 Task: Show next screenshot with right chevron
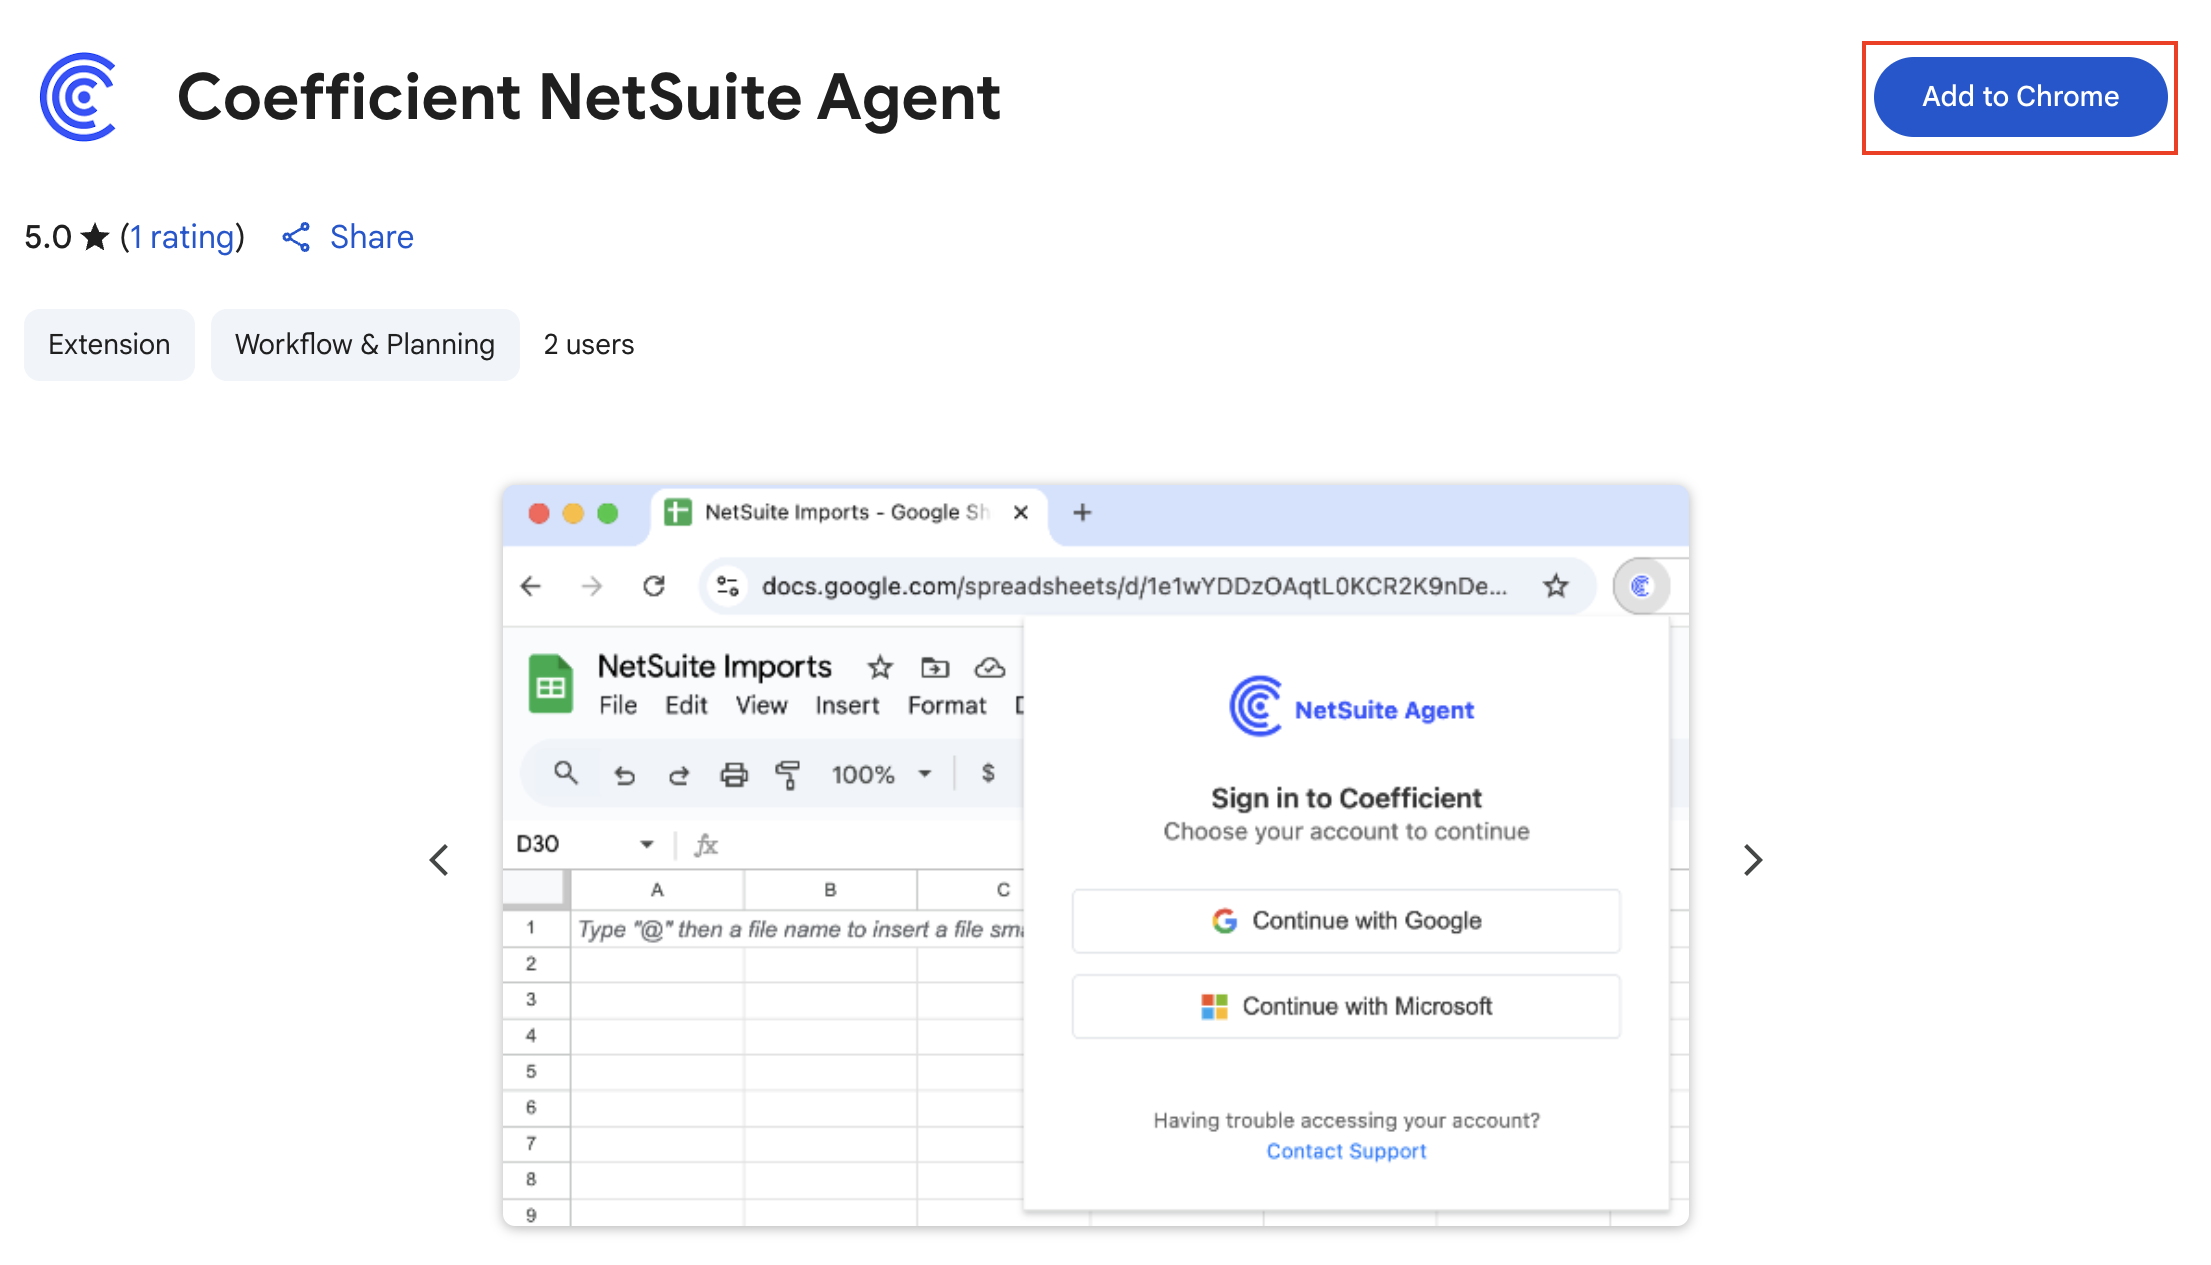[1752, 860]
